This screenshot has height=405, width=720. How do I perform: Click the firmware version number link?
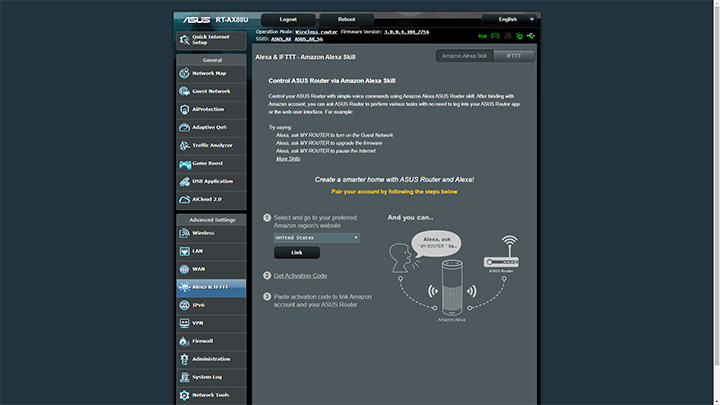(406, 32)
